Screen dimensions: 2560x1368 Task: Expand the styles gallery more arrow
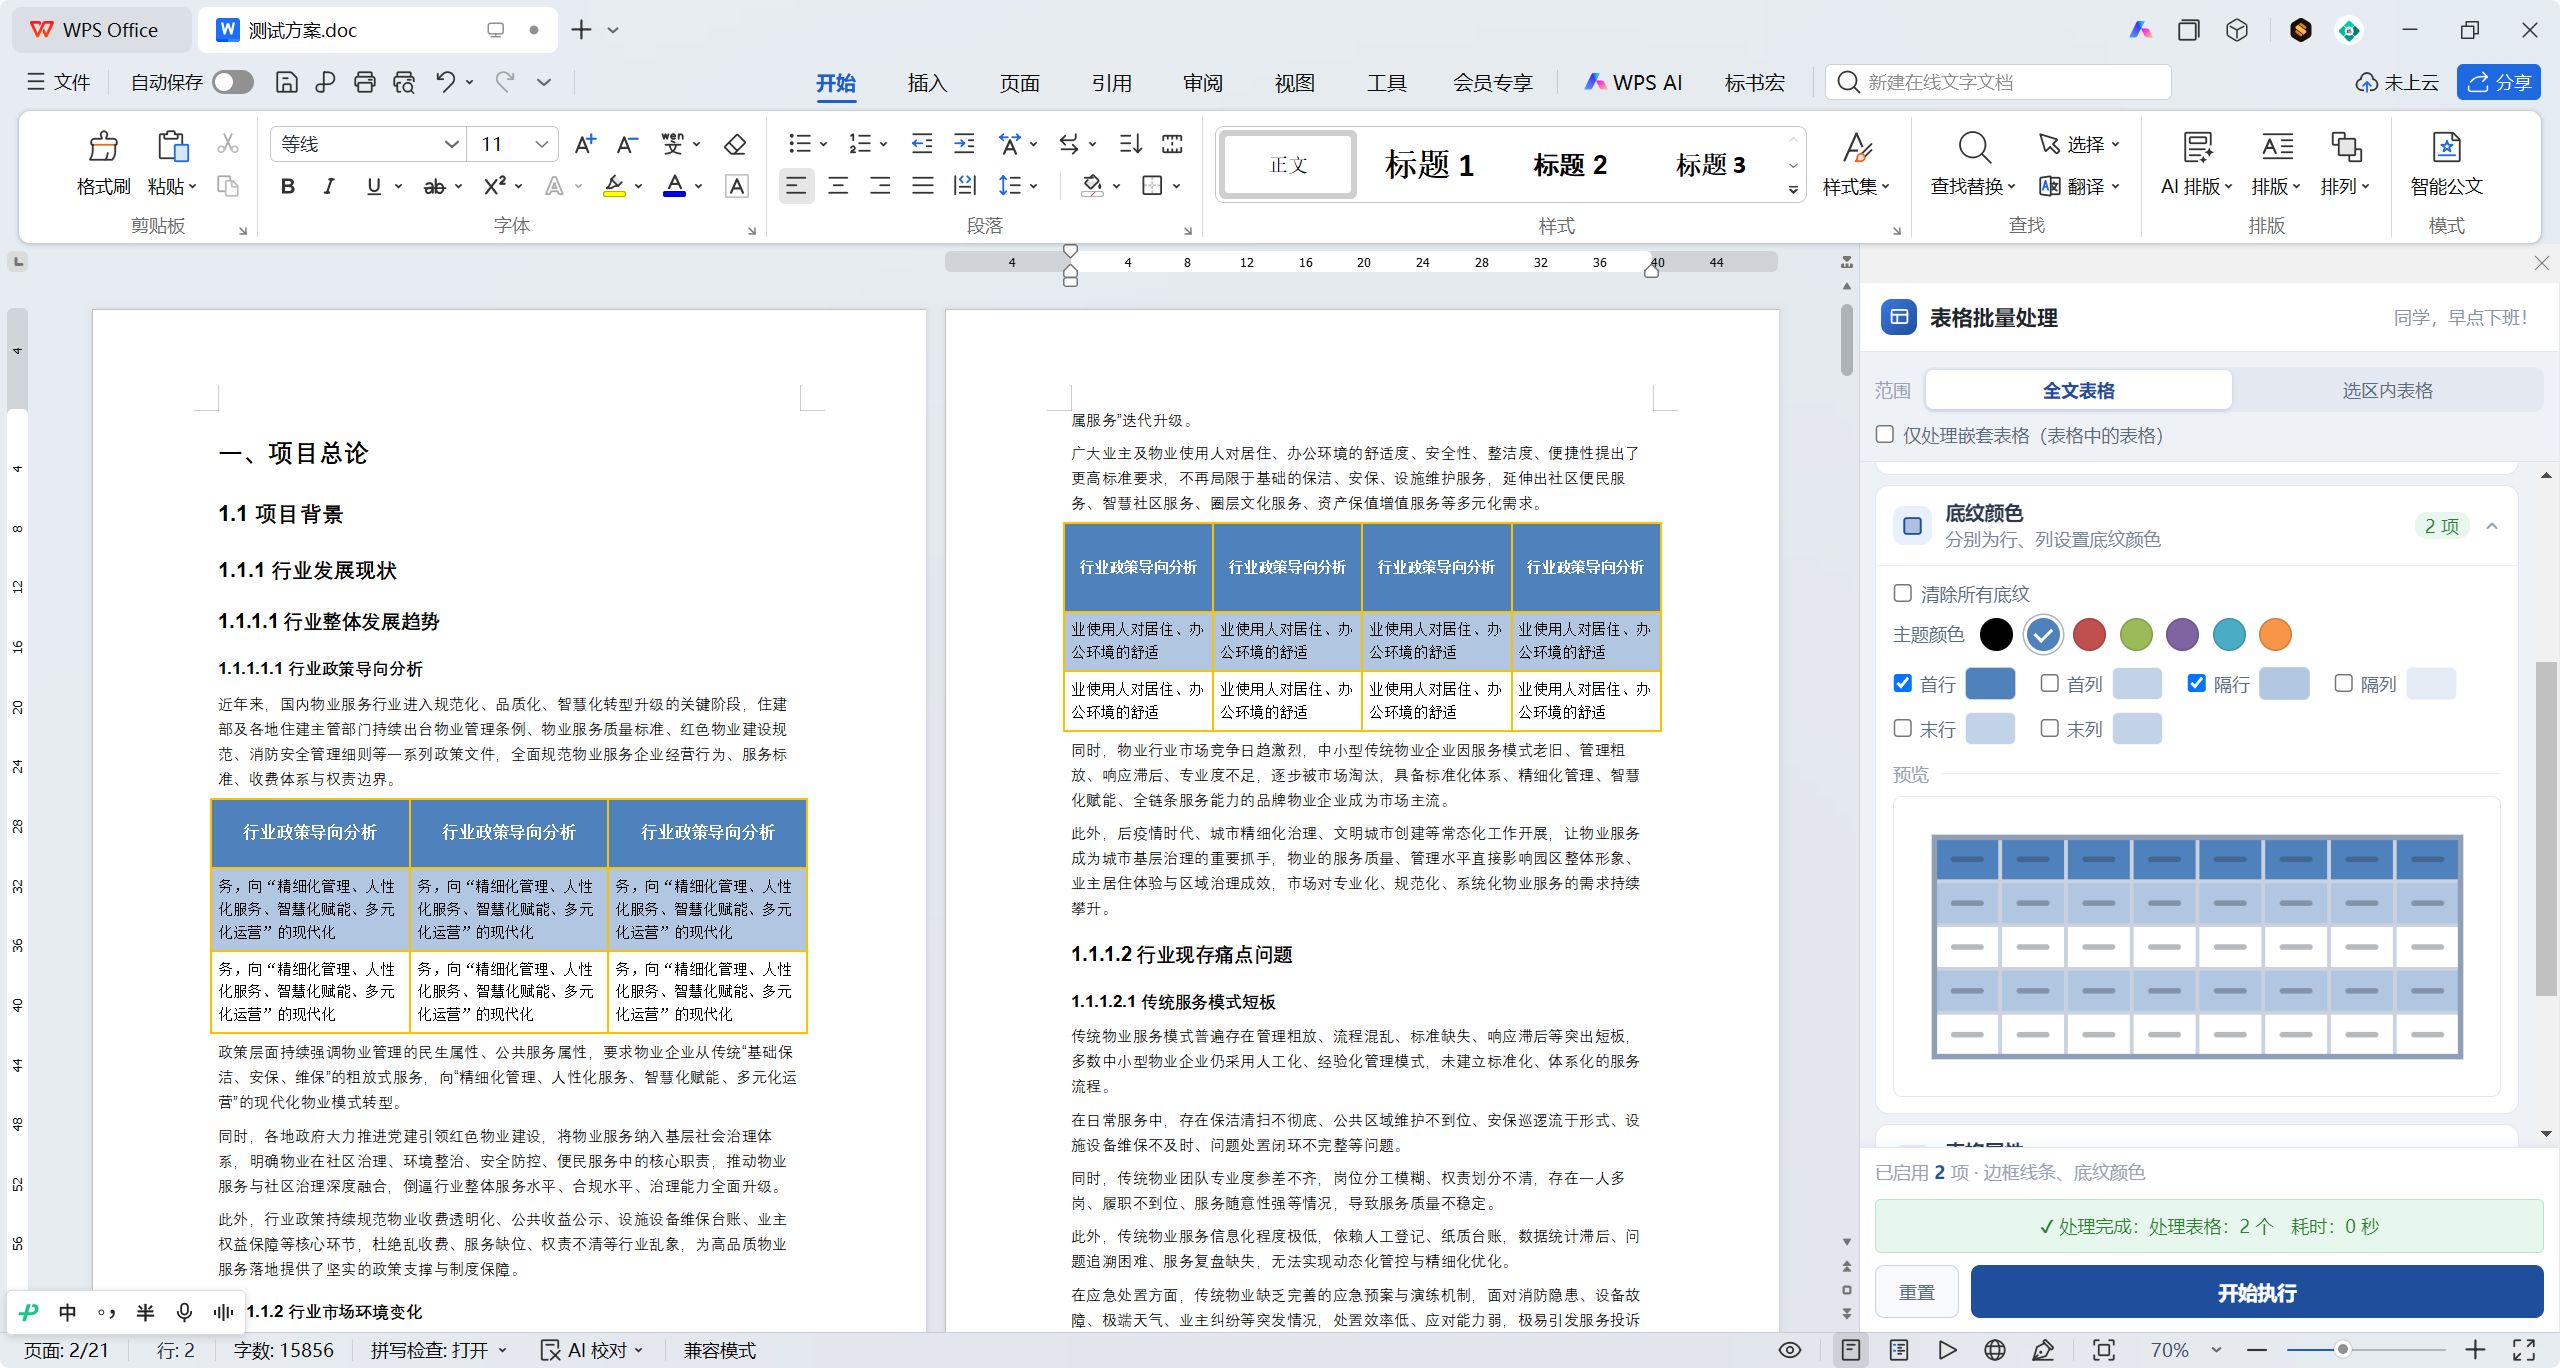tap(1793, 189)
